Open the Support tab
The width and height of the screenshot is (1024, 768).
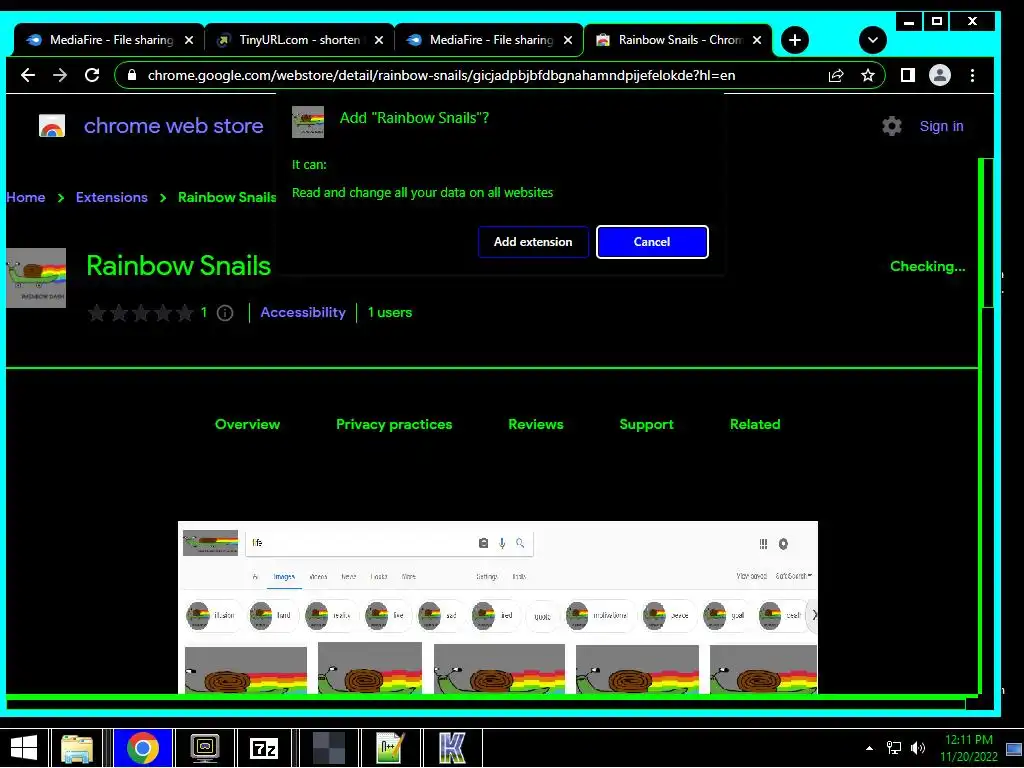coord(646,424)
